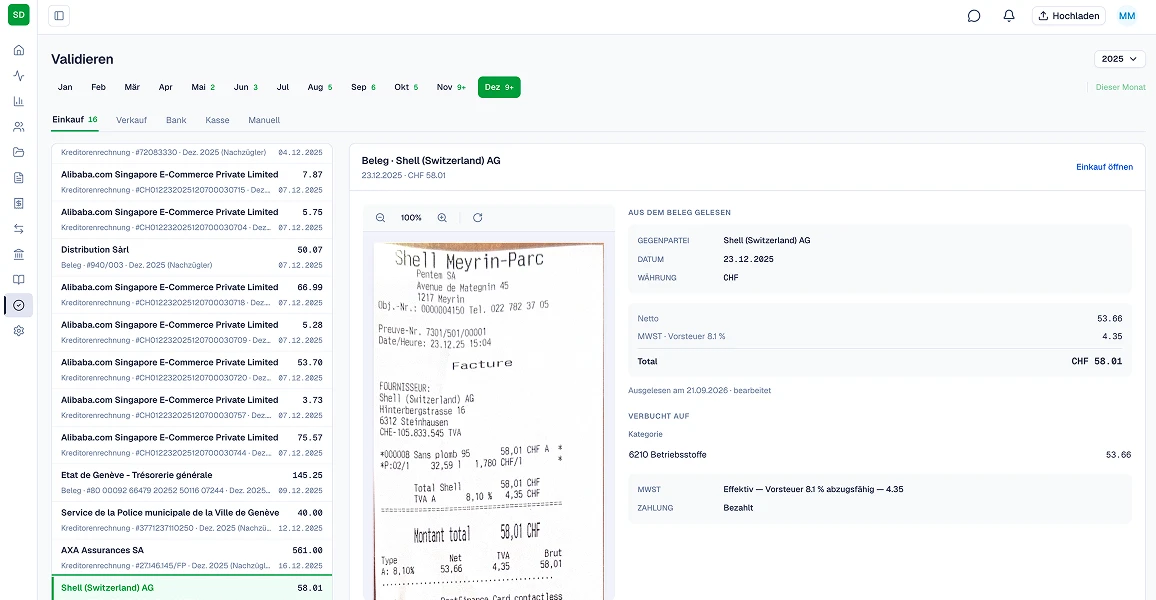Open the notifications bell icon
Screen dimensions: 1156x600
click(1009, 15)
